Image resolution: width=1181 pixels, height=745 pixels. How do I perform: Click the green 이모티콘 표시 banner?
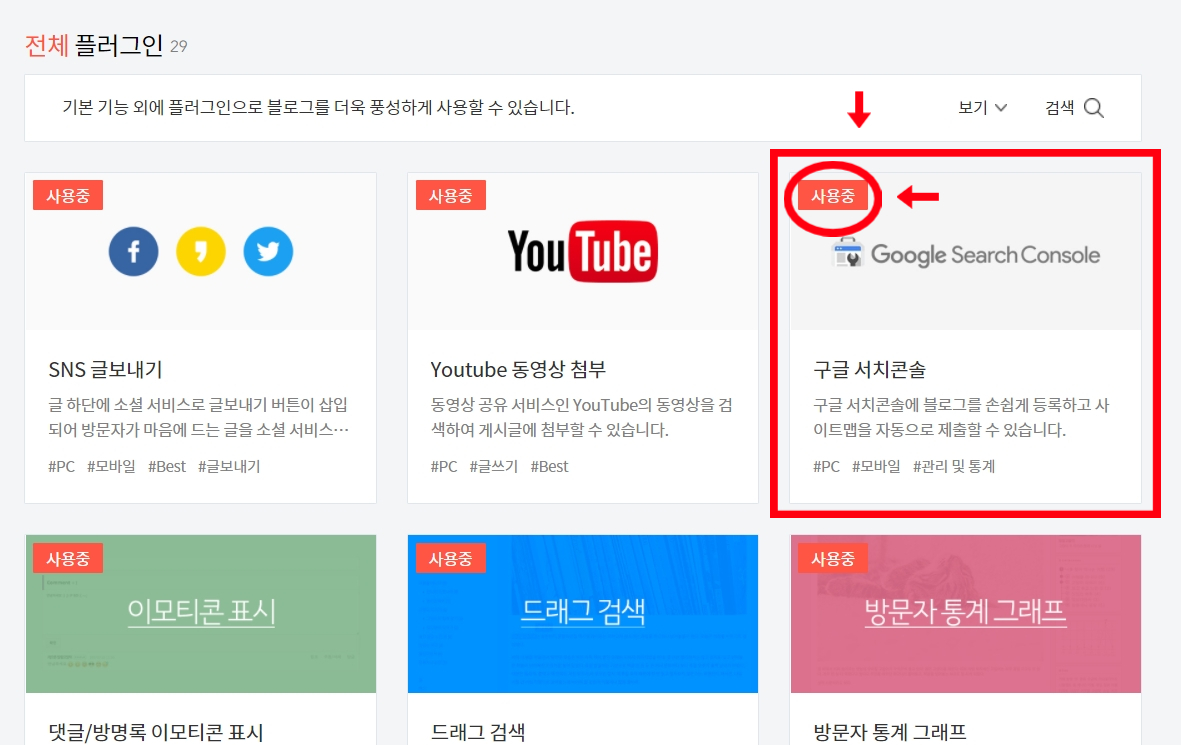pos(200,613)
